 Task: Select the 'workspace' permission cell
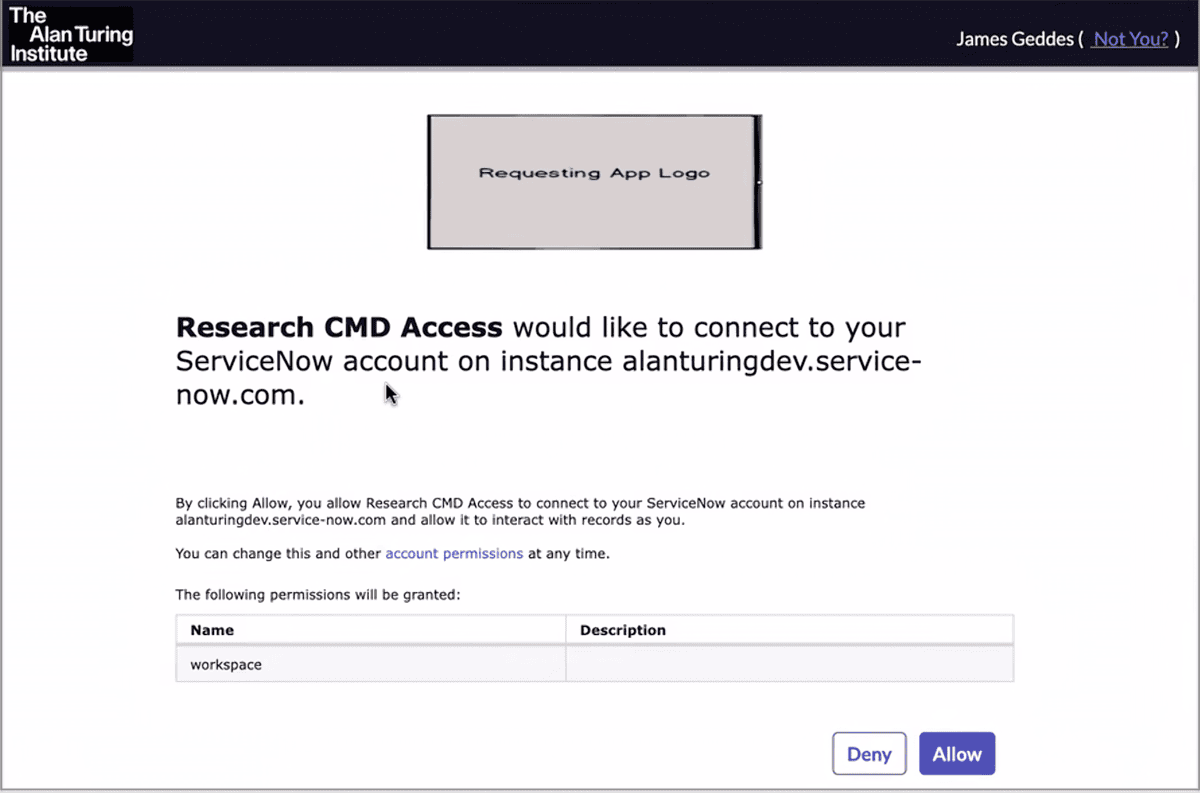coord(370,664)
